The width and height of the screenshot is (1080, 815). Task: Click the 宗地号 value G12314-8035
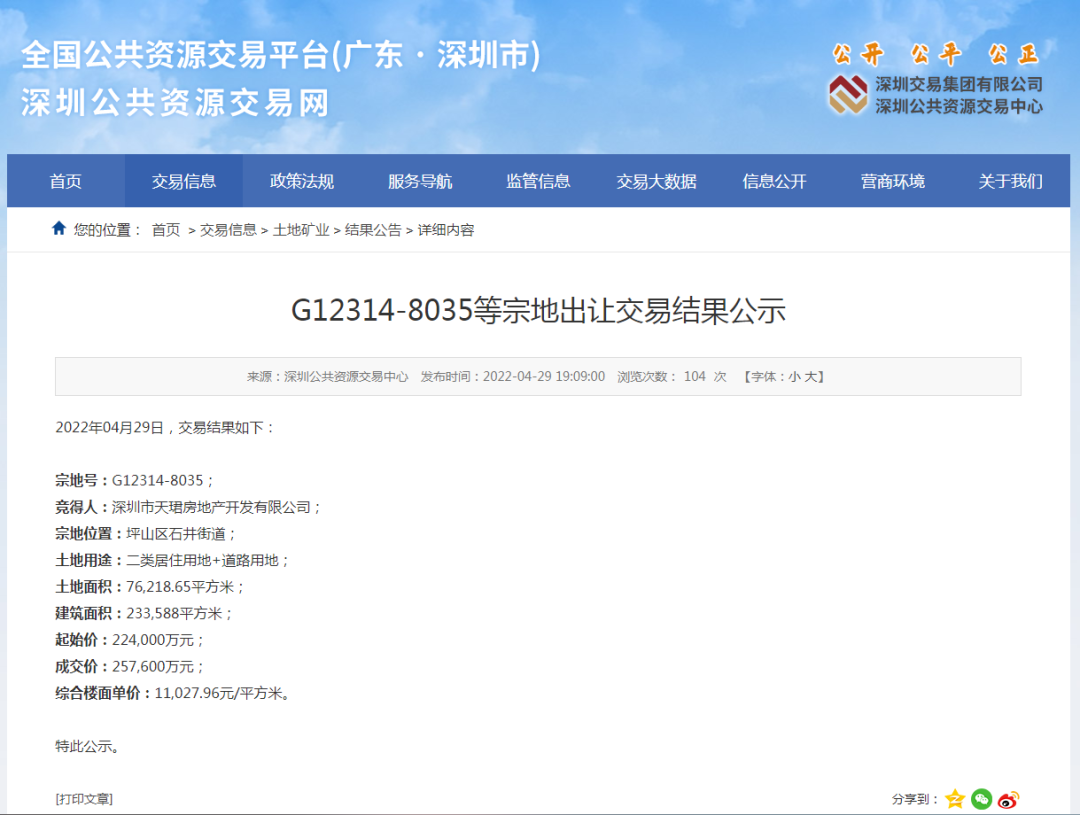(x=158, y=480)
